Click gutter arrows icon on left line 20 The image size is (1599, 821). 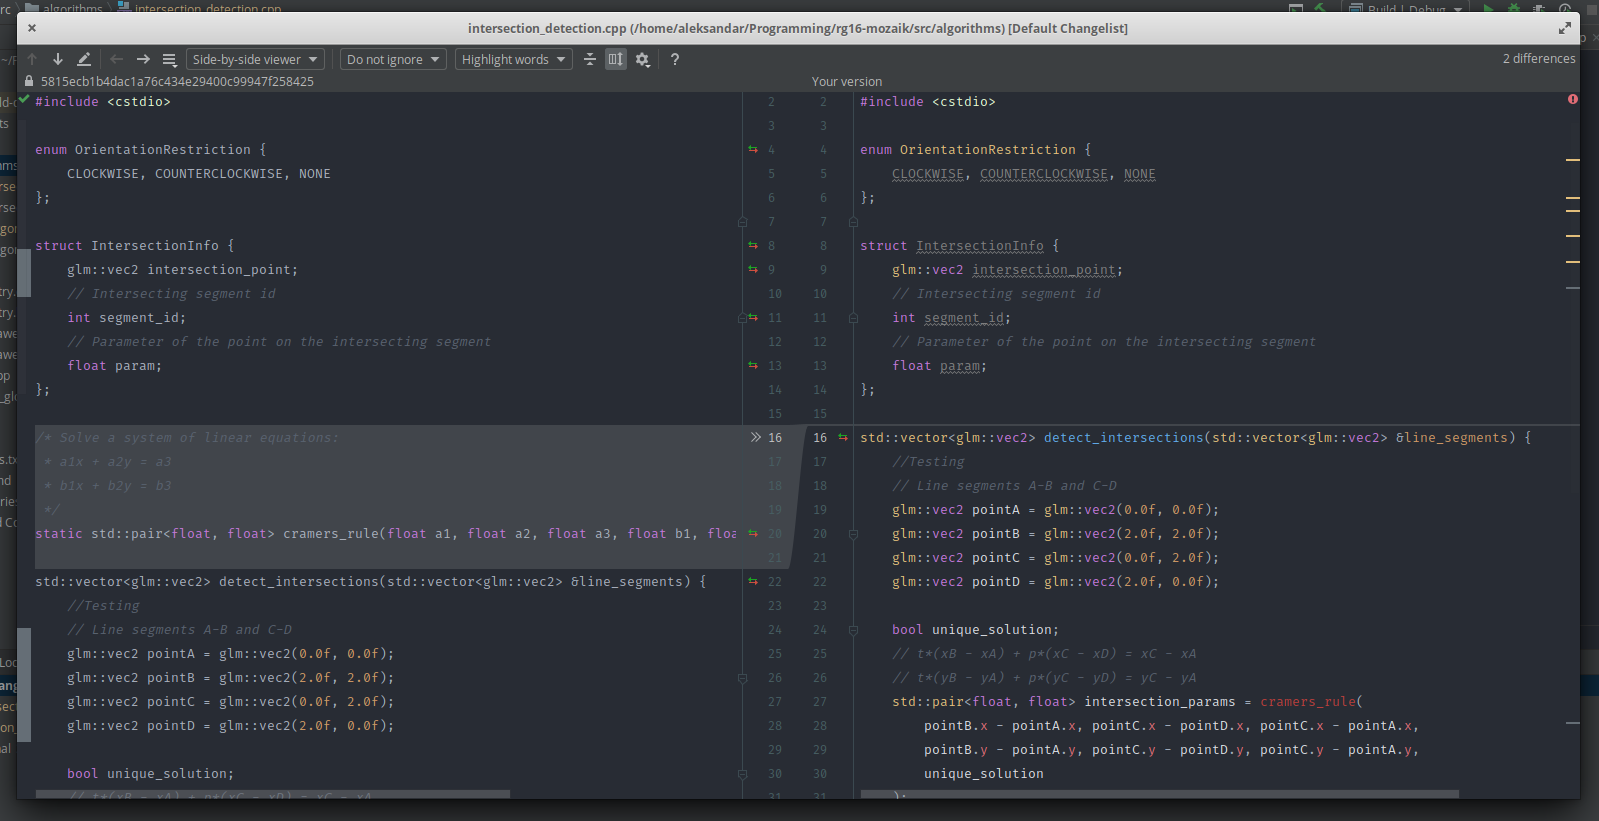coord(753,534)
